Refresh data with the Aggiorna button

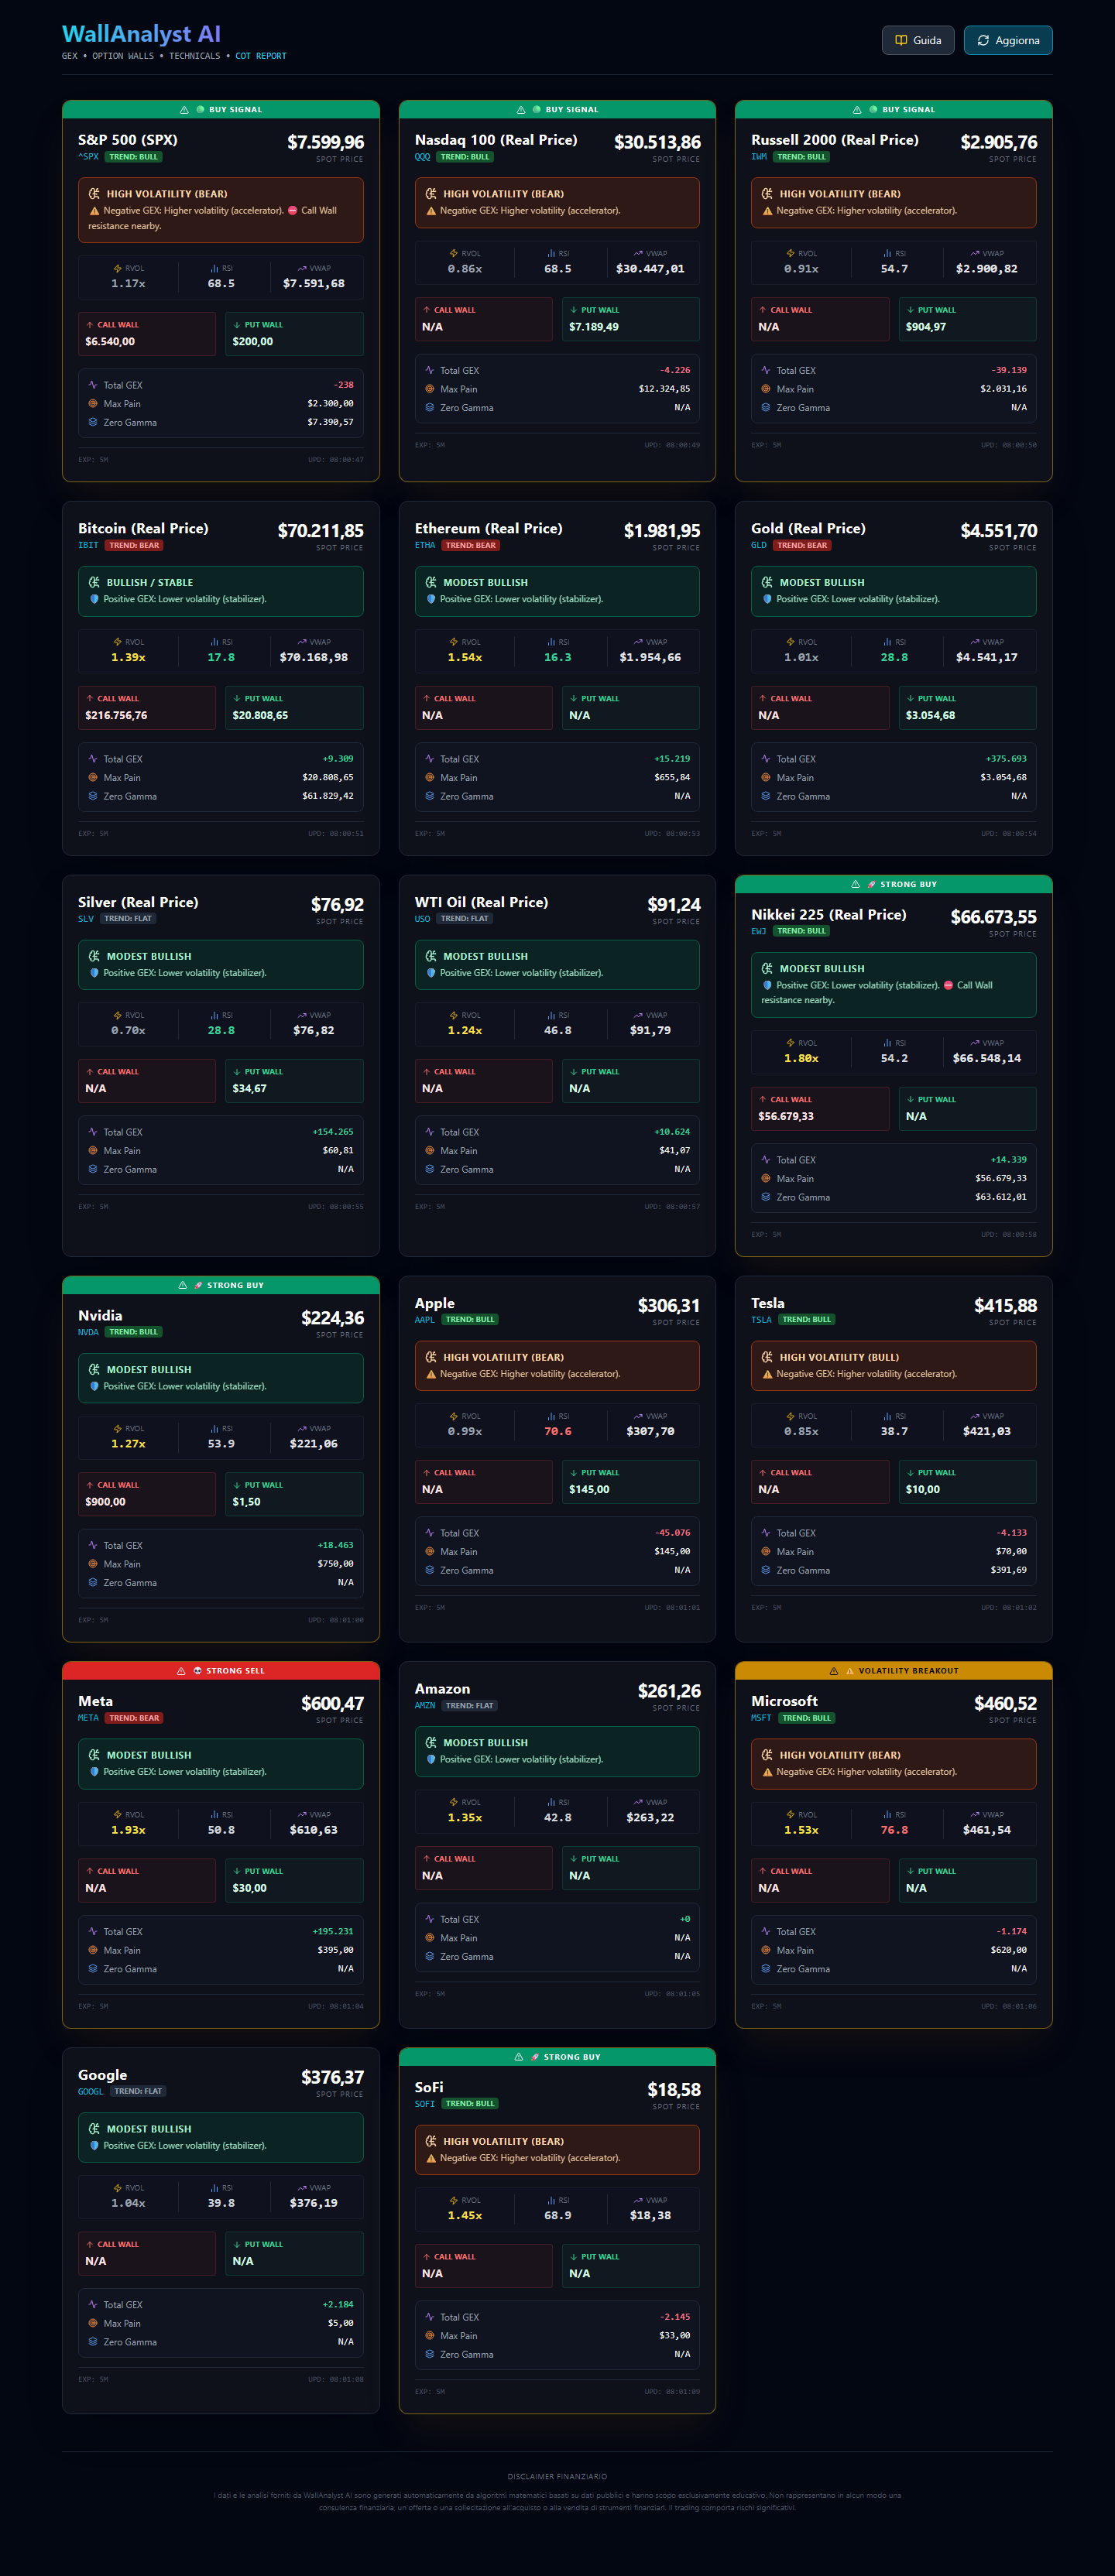[1008, 40]
